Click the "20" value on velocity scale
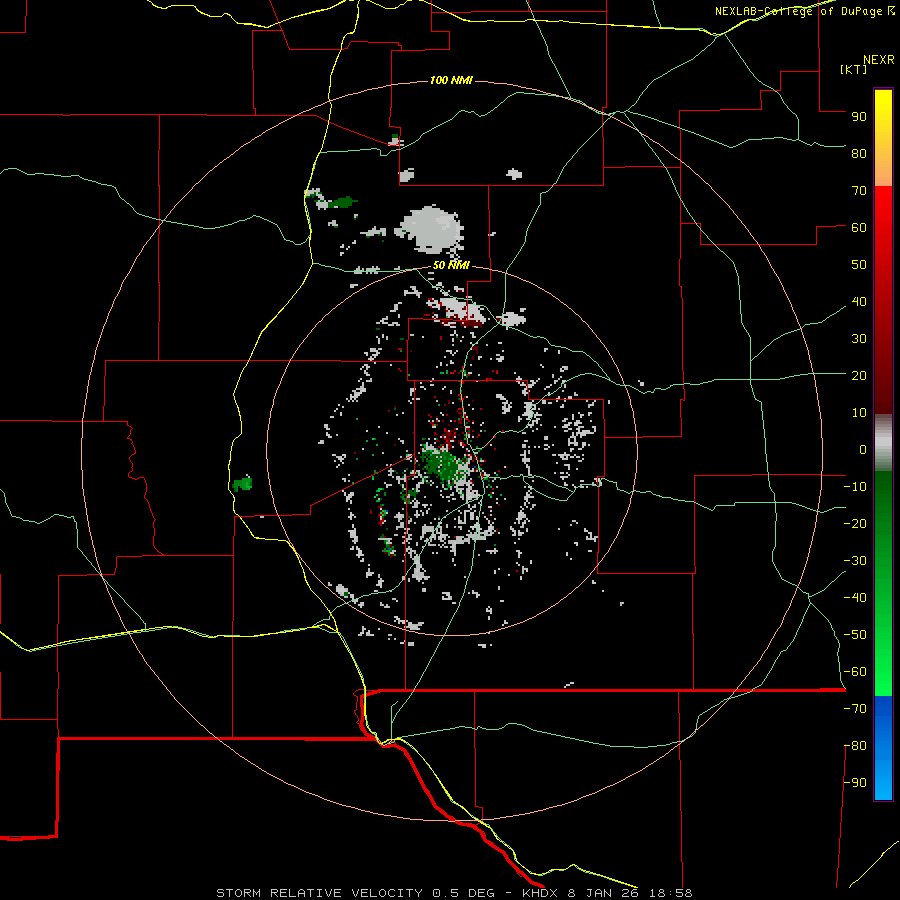 click(859, 375)
